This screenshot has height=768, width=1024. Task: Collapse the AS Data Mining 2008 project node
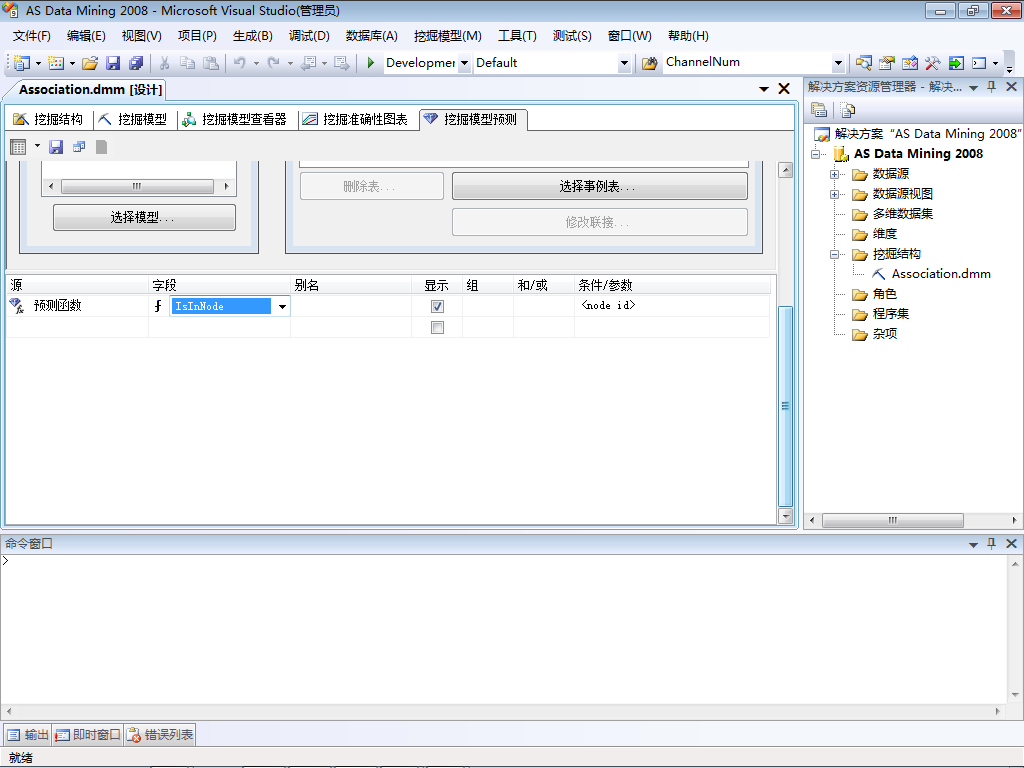click(x=816, y=154)
